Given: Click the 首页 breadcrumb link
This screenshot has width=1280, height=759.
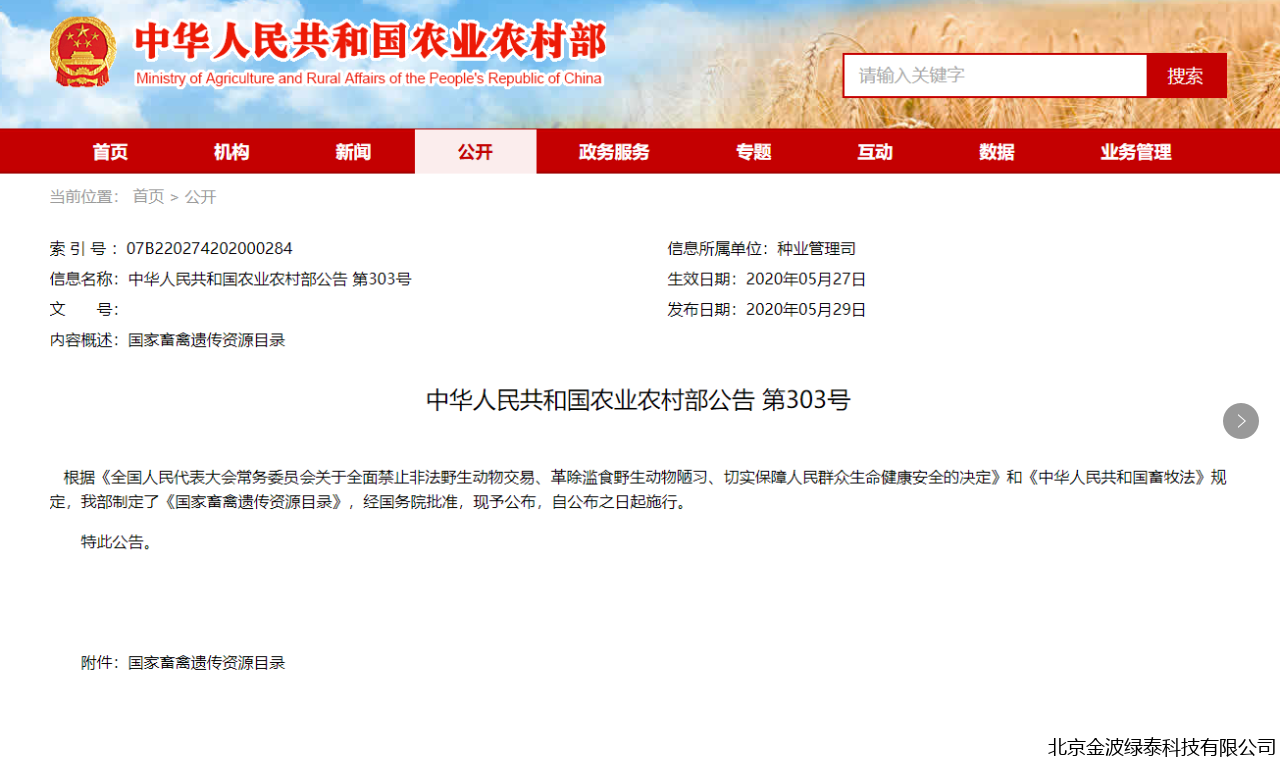Looking at the screenshot, I should [x=147, y=196].
